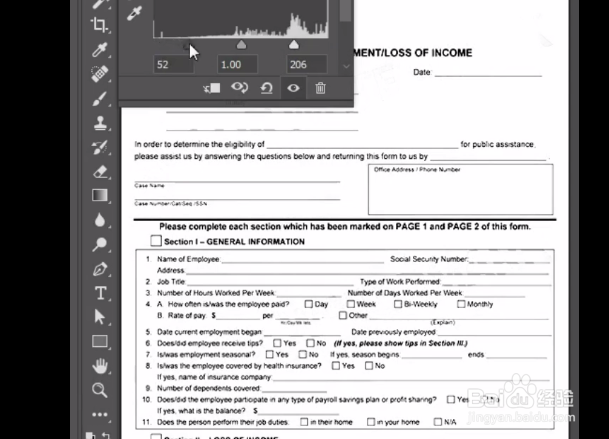Select the Gradient tool
Viewport: 609px width, 439px height.
(100, 195)
